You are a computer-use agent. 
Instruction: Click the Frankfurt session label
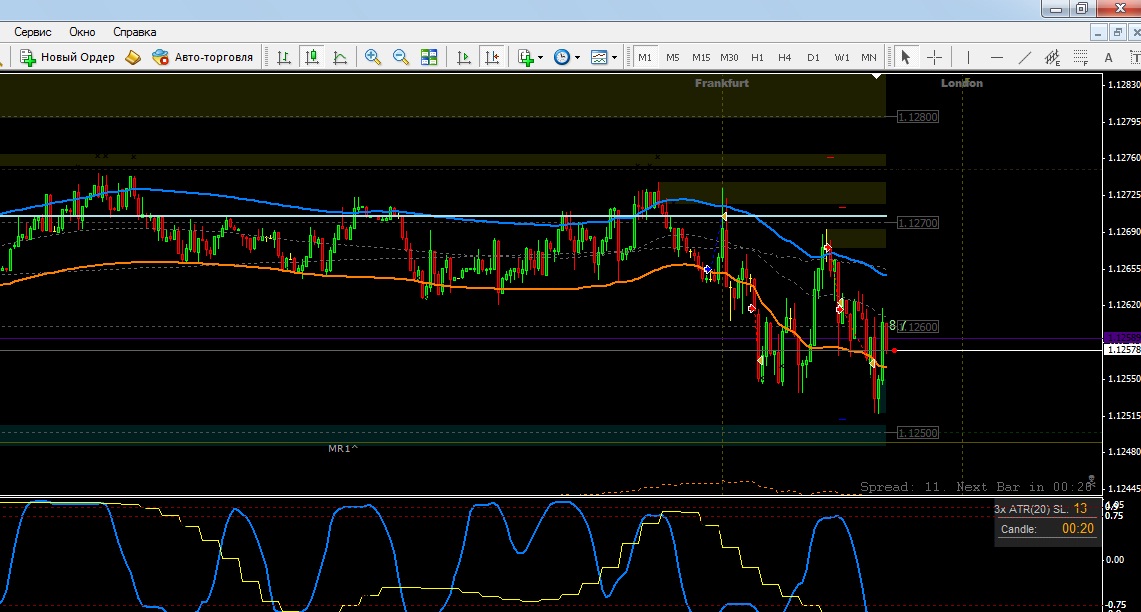(721, 83)
